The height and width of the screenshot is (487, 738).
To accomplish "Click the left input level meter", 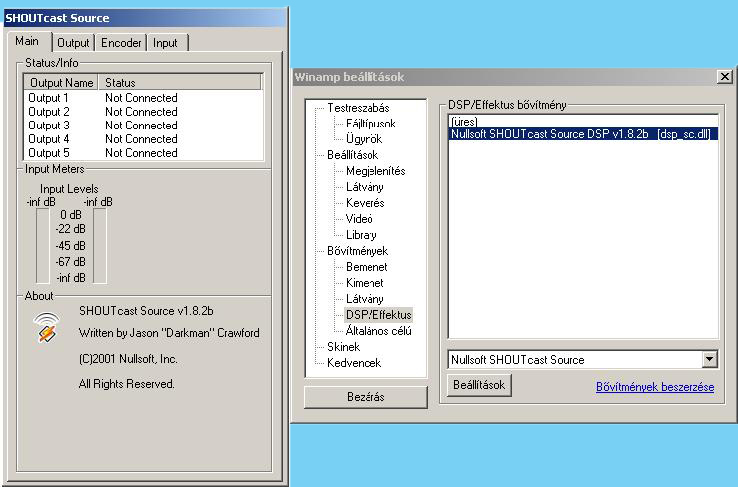I will click(42, 246).
